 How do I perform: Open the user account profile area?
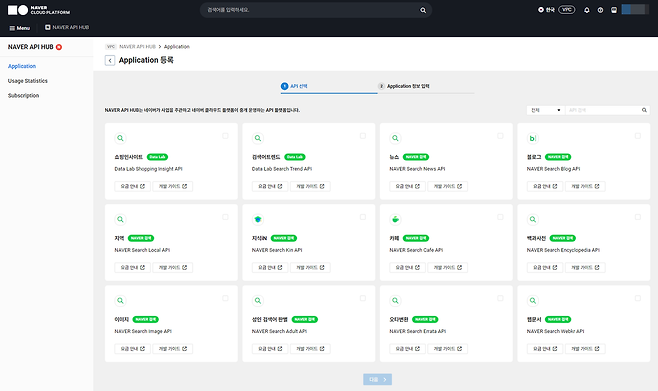coord(635,10)
